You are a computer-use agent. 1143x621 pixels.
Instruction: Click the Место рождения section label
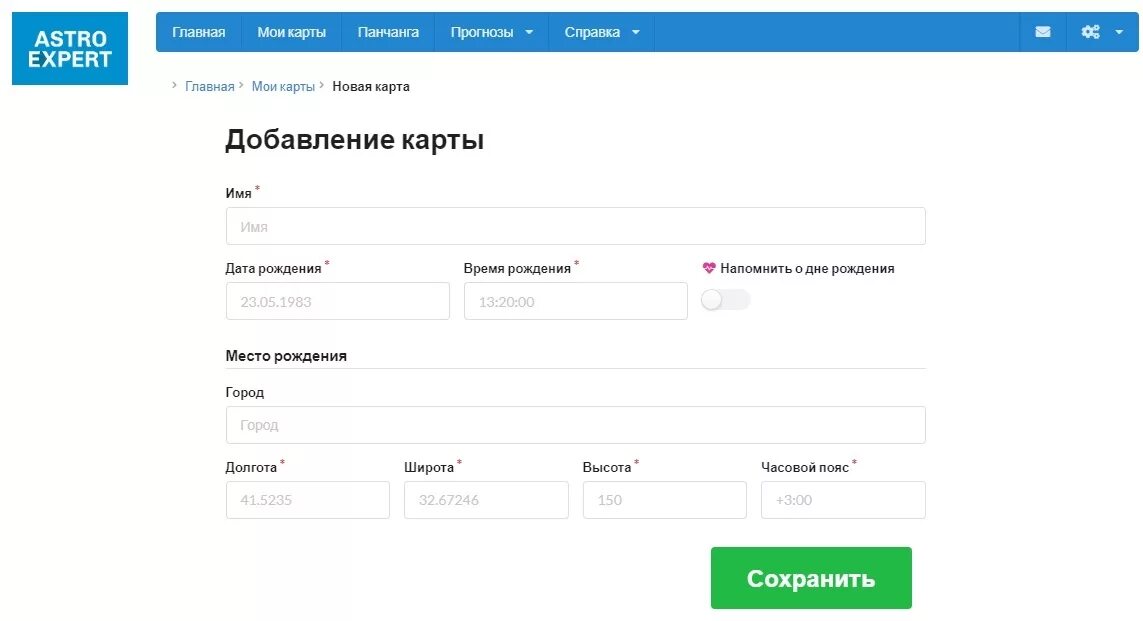tap(286, 356)
